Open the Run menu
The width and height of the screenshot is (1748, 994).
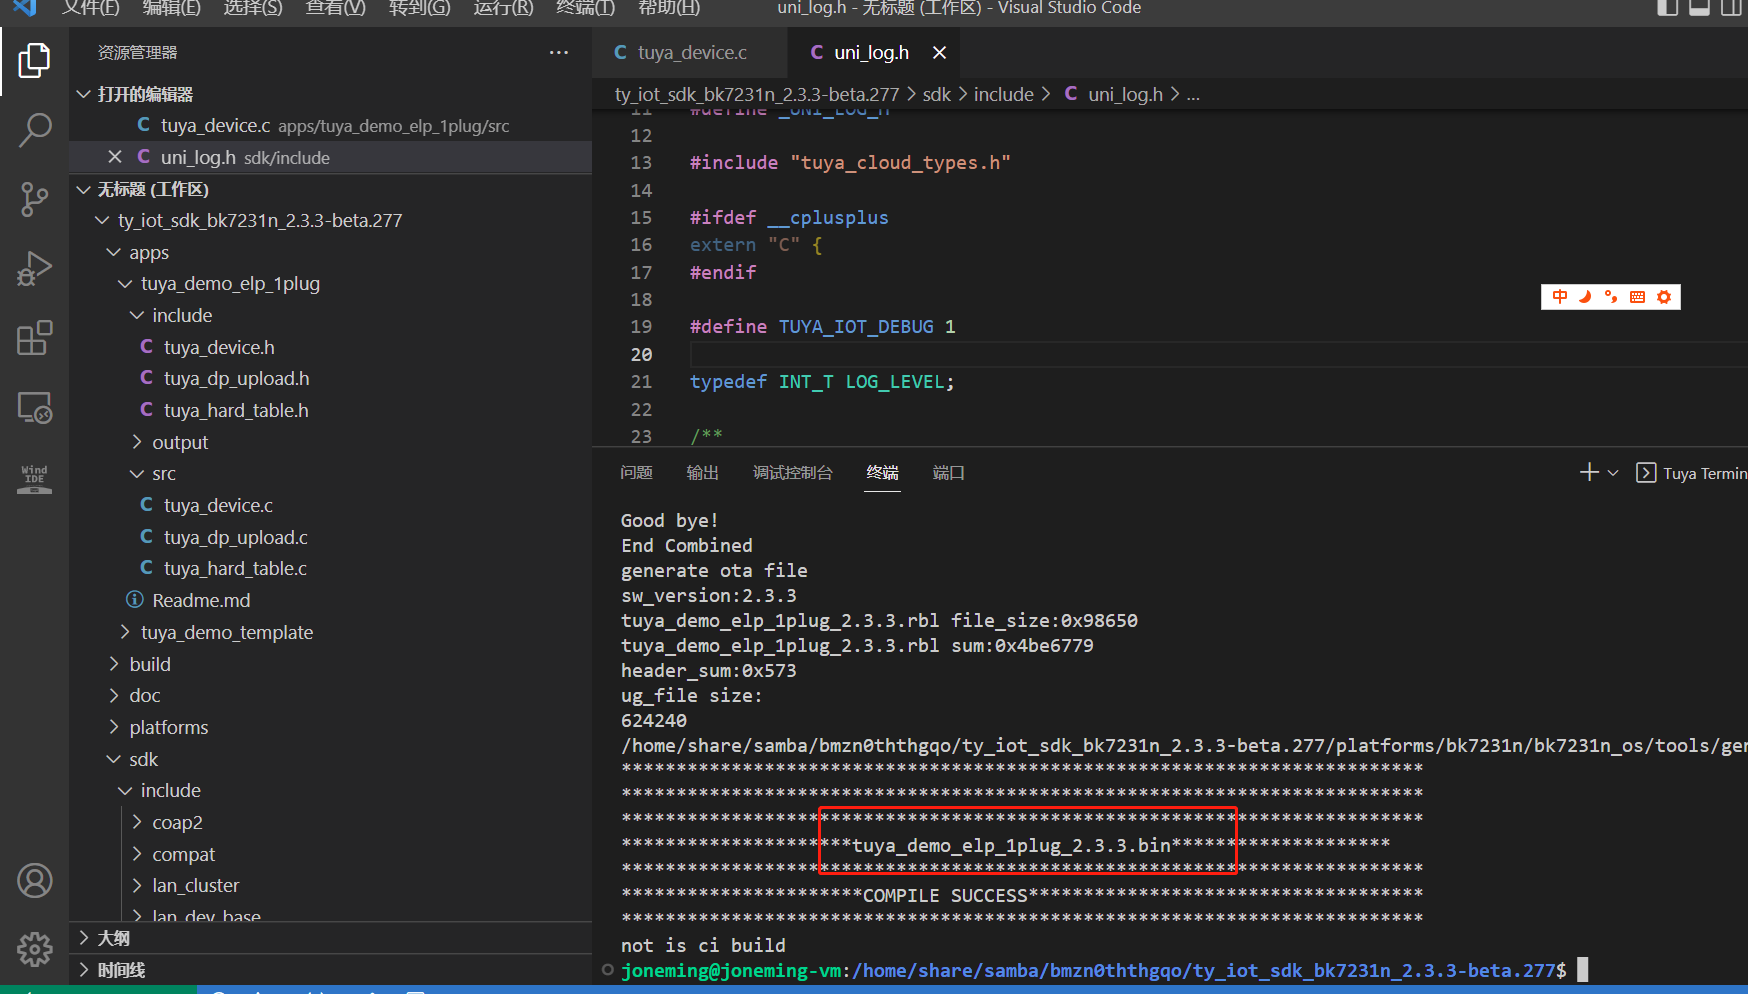(503, 8)
